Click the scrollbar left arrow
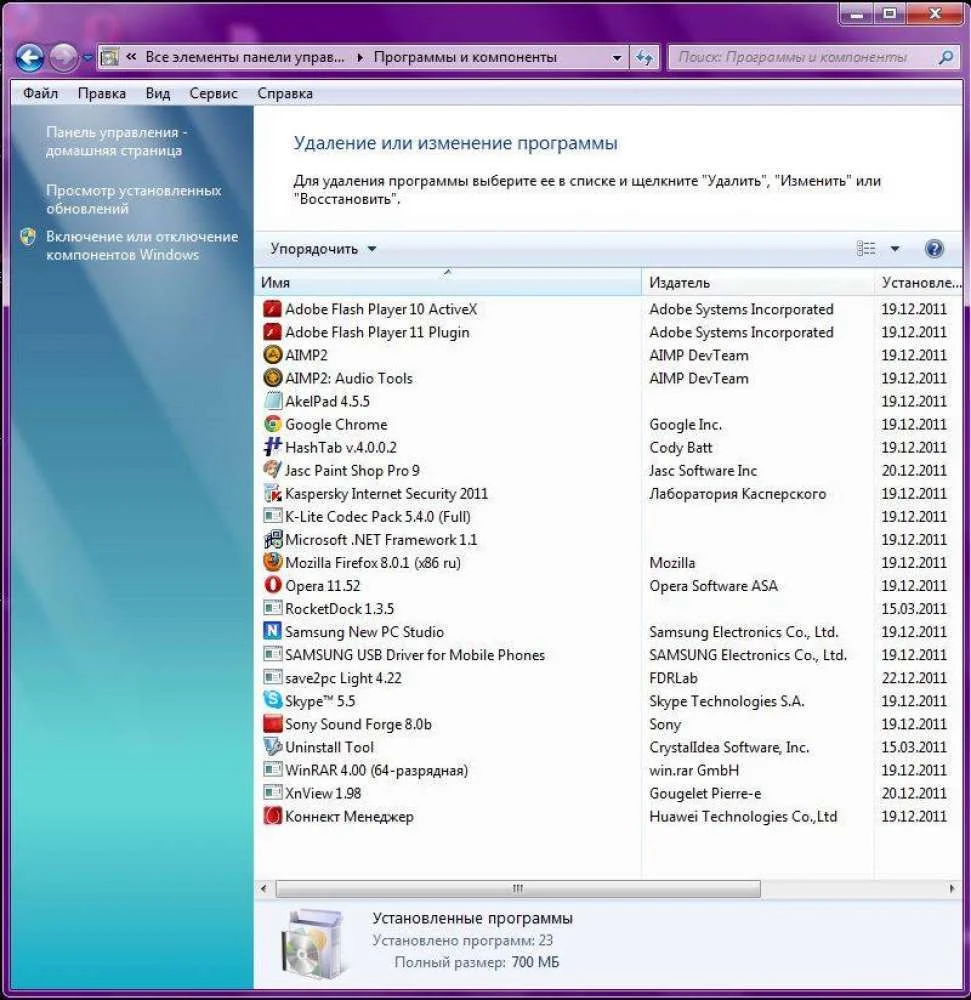971x1000 pixels. point(264,888)
